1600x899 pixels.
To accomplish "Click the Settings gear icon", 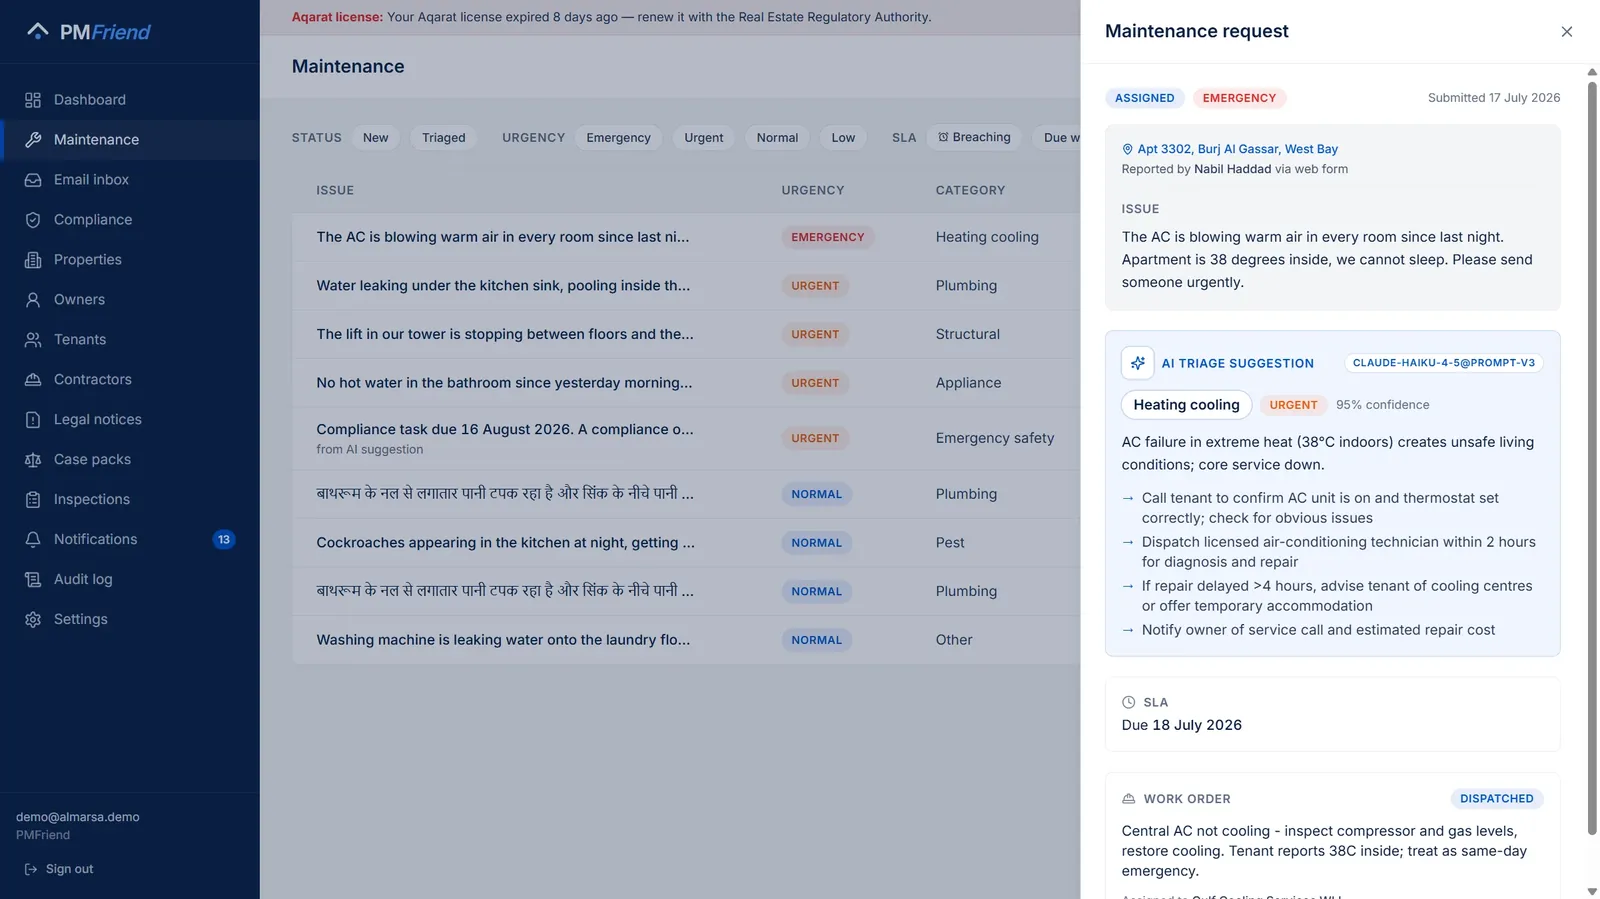I will point(33,620).
